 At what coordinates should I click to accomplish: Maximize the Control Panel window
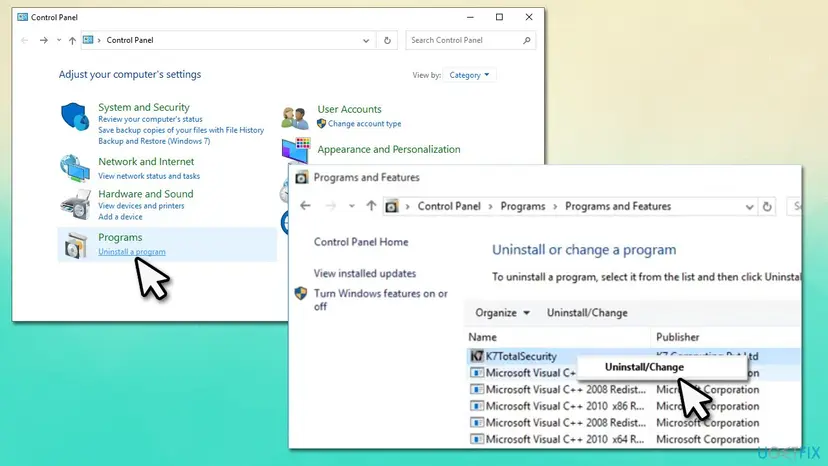pos(499,17)
